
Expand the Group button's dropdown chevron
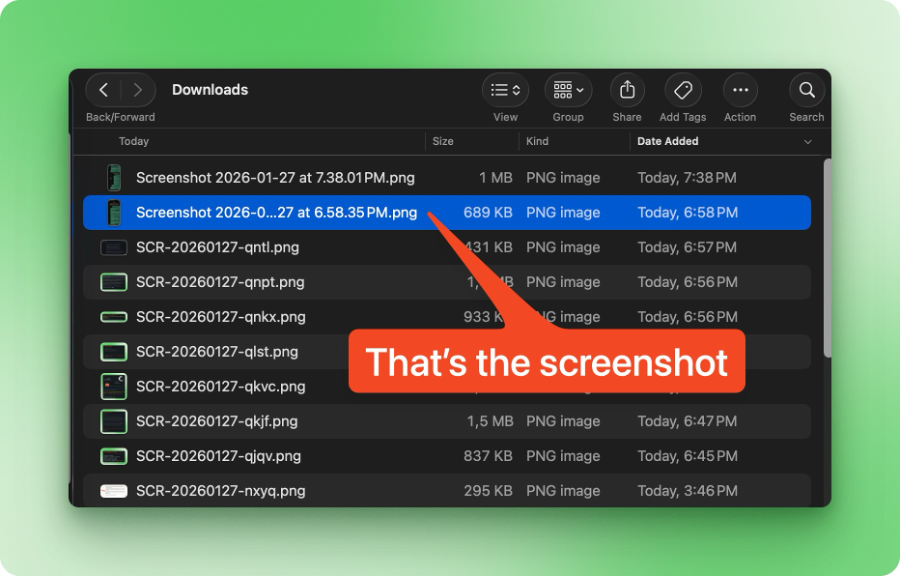[581, 89]
